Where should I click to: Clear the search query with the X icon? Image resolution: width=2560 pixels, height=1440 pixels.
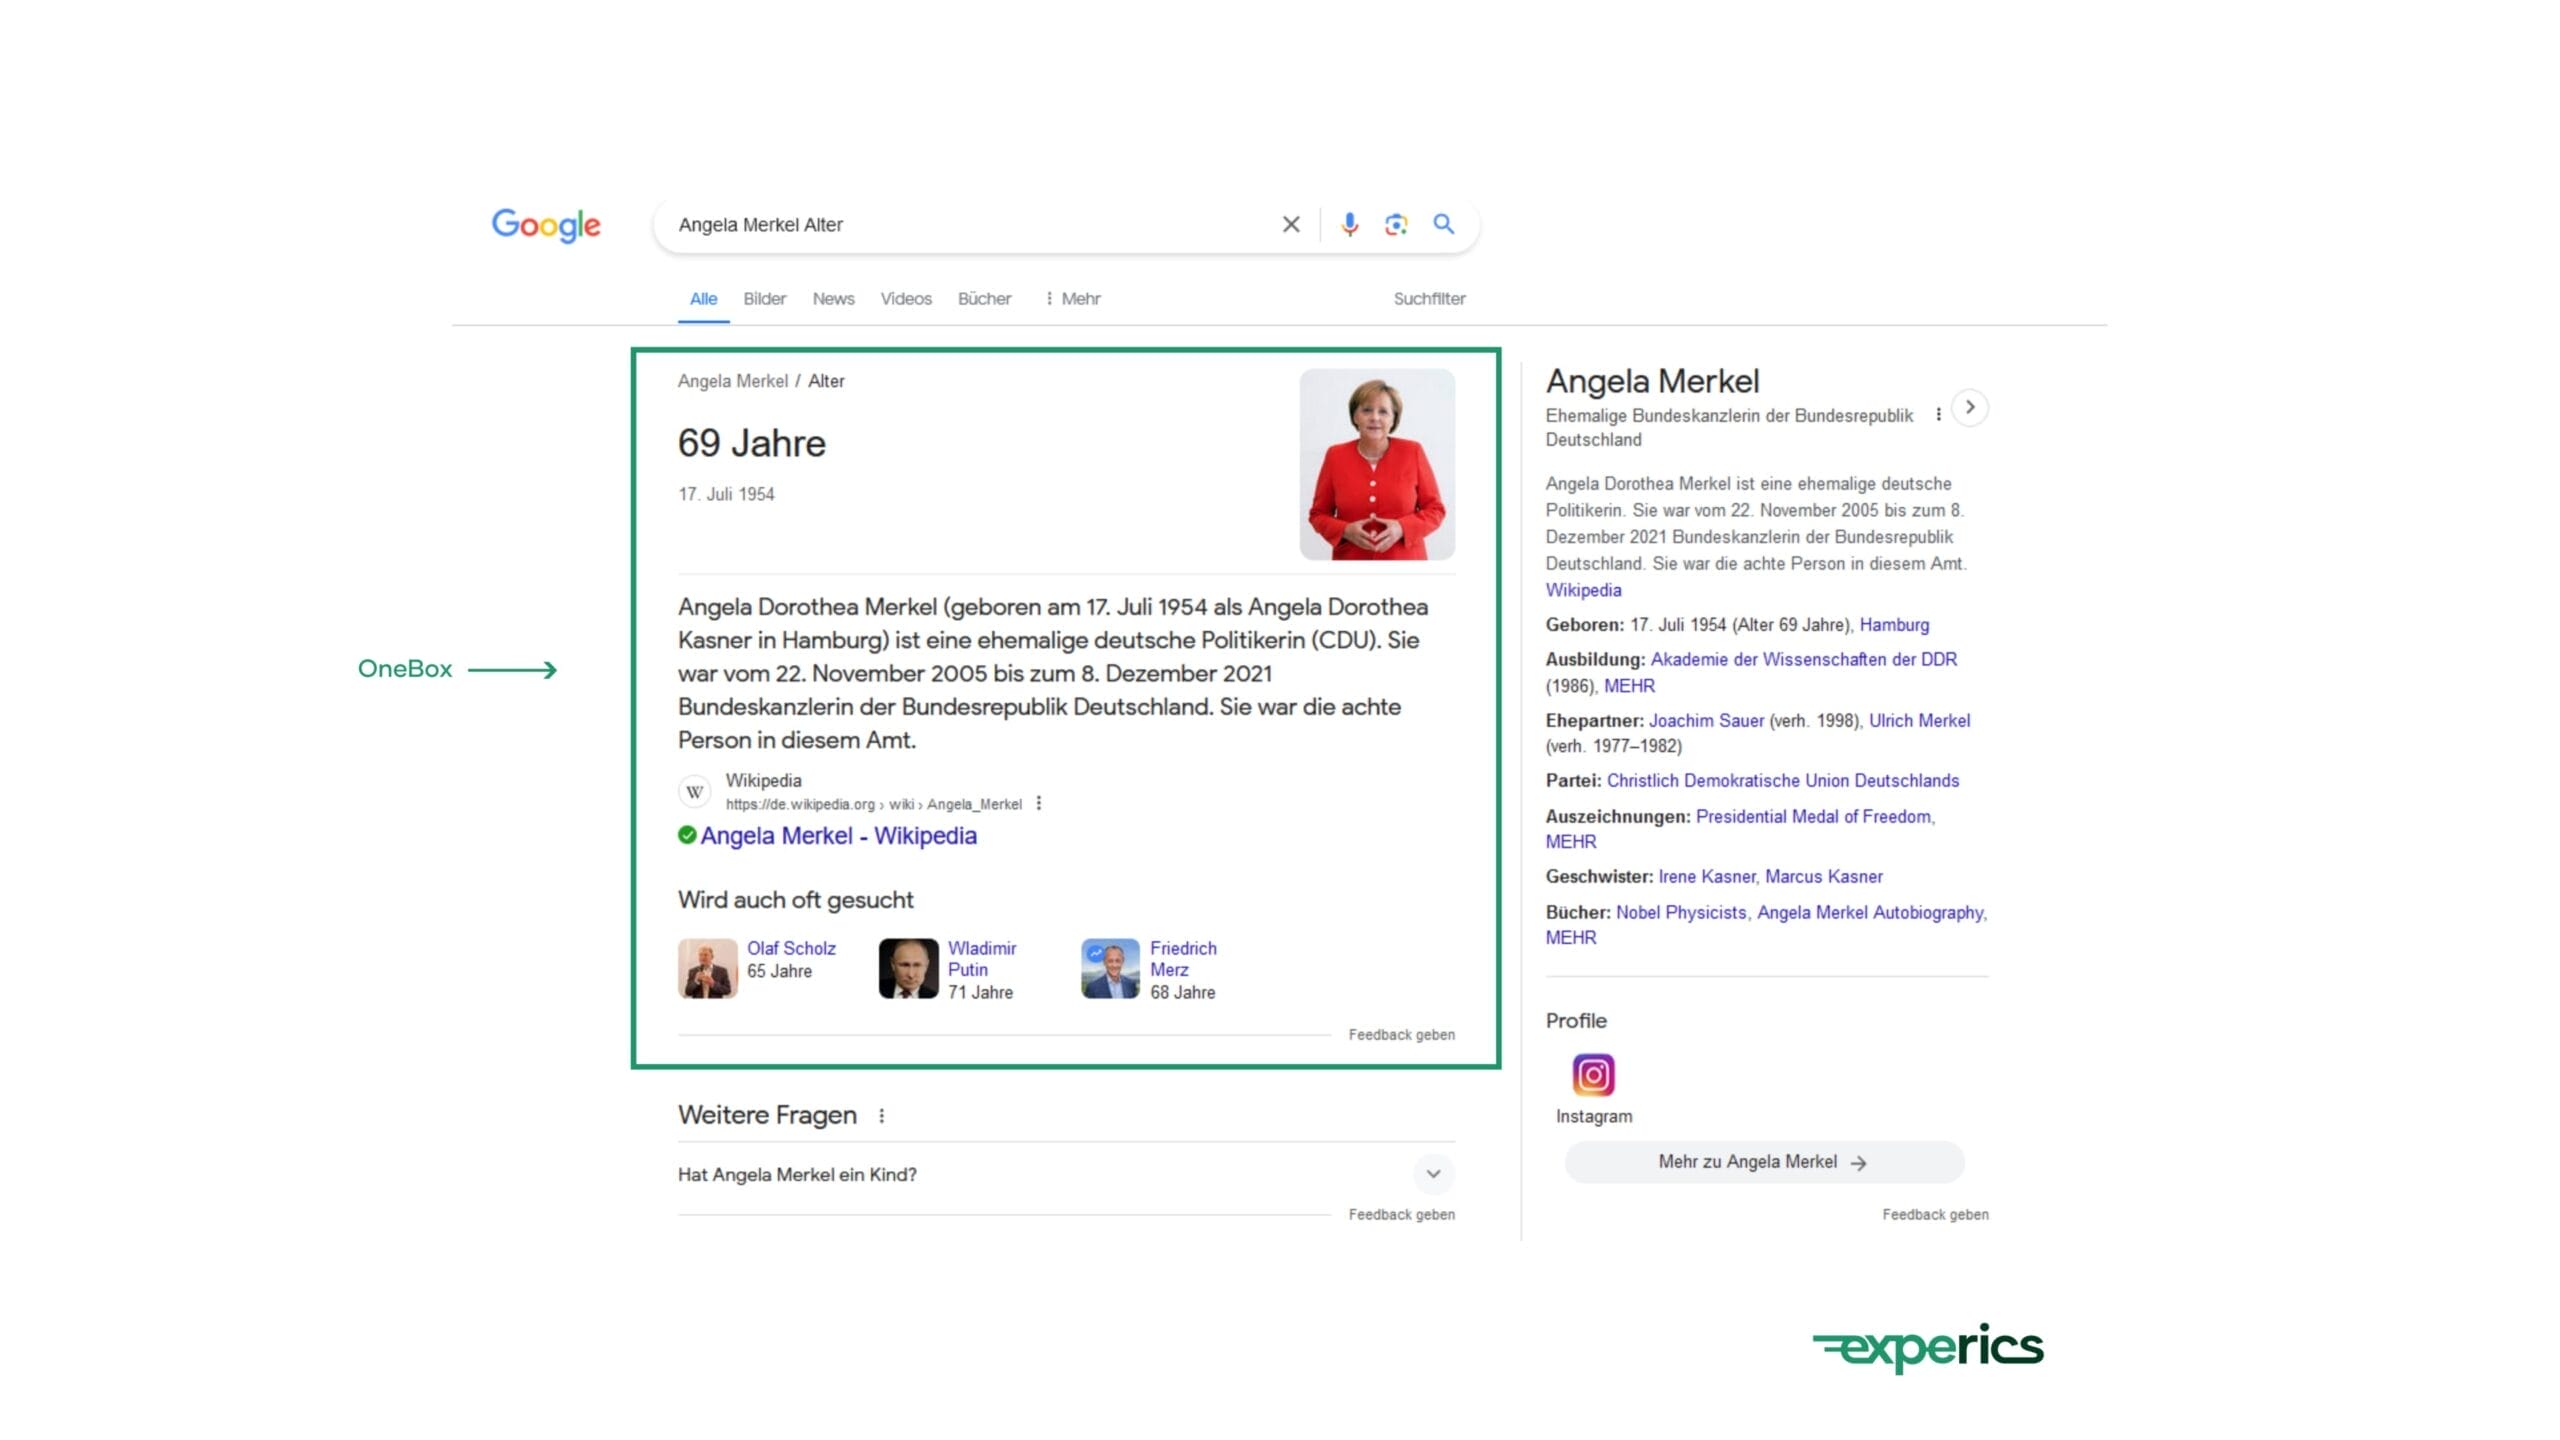point(1290,224)
